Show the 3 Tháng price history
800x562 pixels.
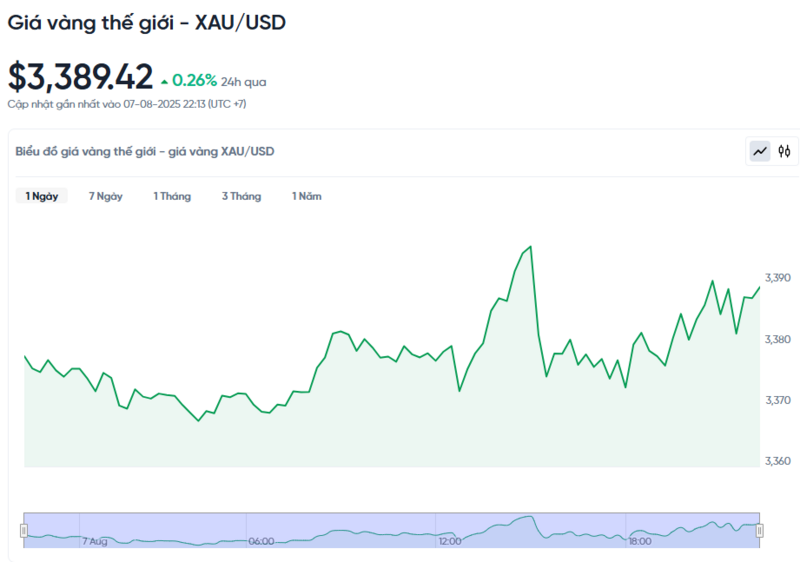(x=241, y=196)
